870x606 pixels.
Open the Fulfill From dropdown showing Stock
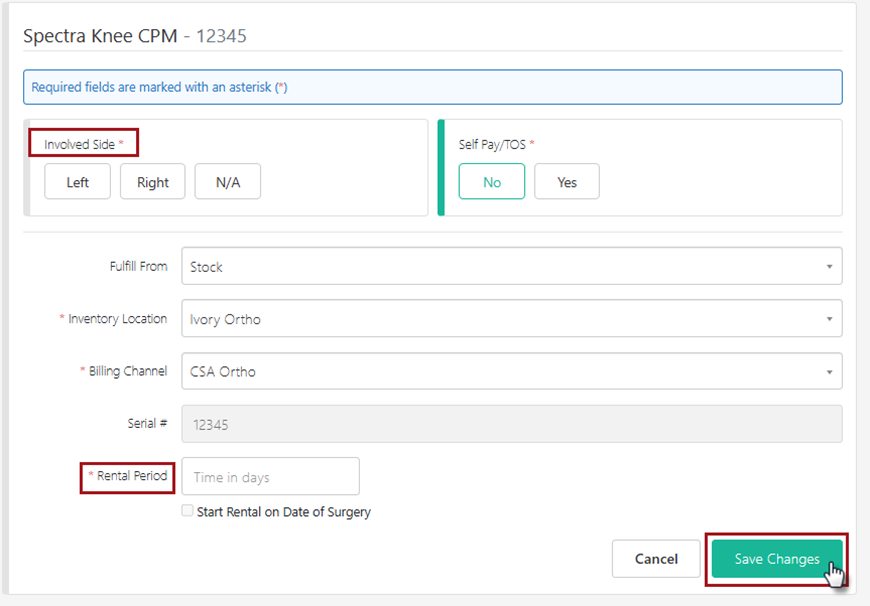[511, 267]
